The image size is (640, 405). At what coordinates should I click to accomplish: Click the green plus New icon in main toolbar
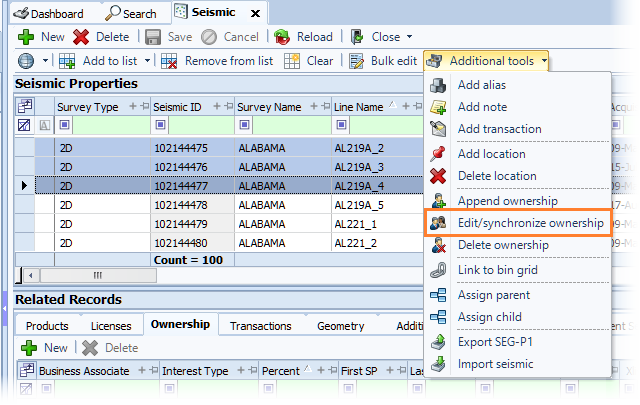26,37
